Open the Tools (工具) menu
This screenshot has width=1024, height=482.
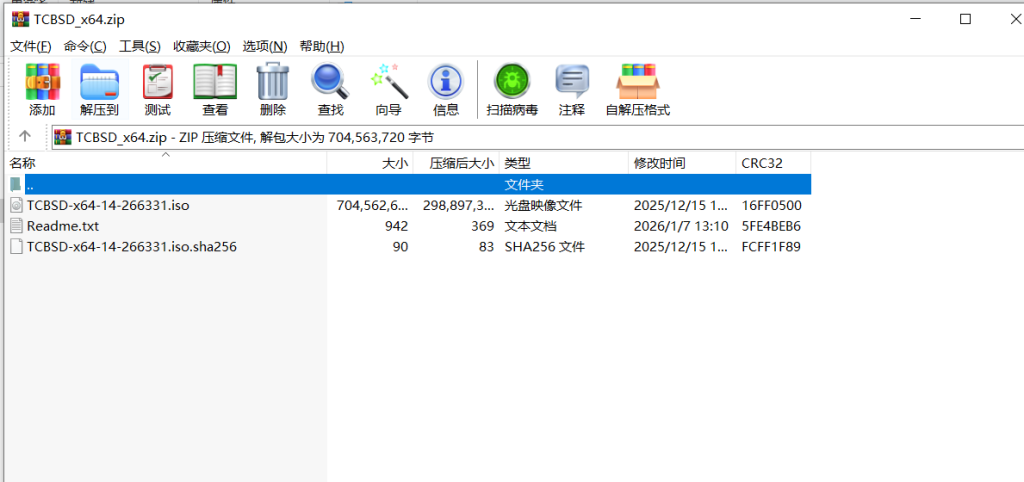click(139, 46)
